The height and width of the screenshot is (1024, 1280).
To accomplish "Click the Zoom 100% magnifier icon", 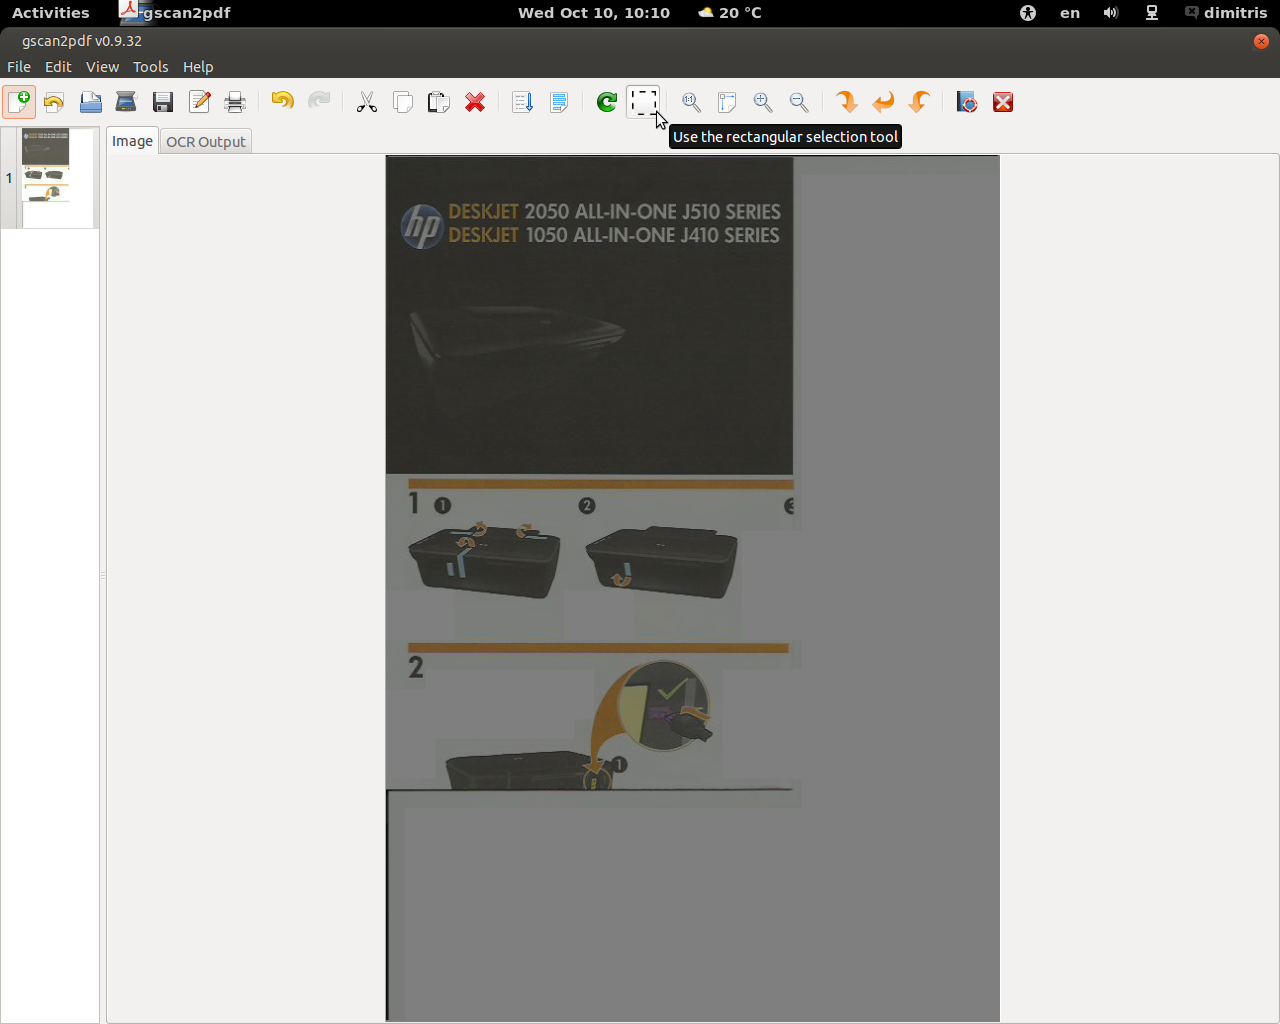I will click(691, 102).
